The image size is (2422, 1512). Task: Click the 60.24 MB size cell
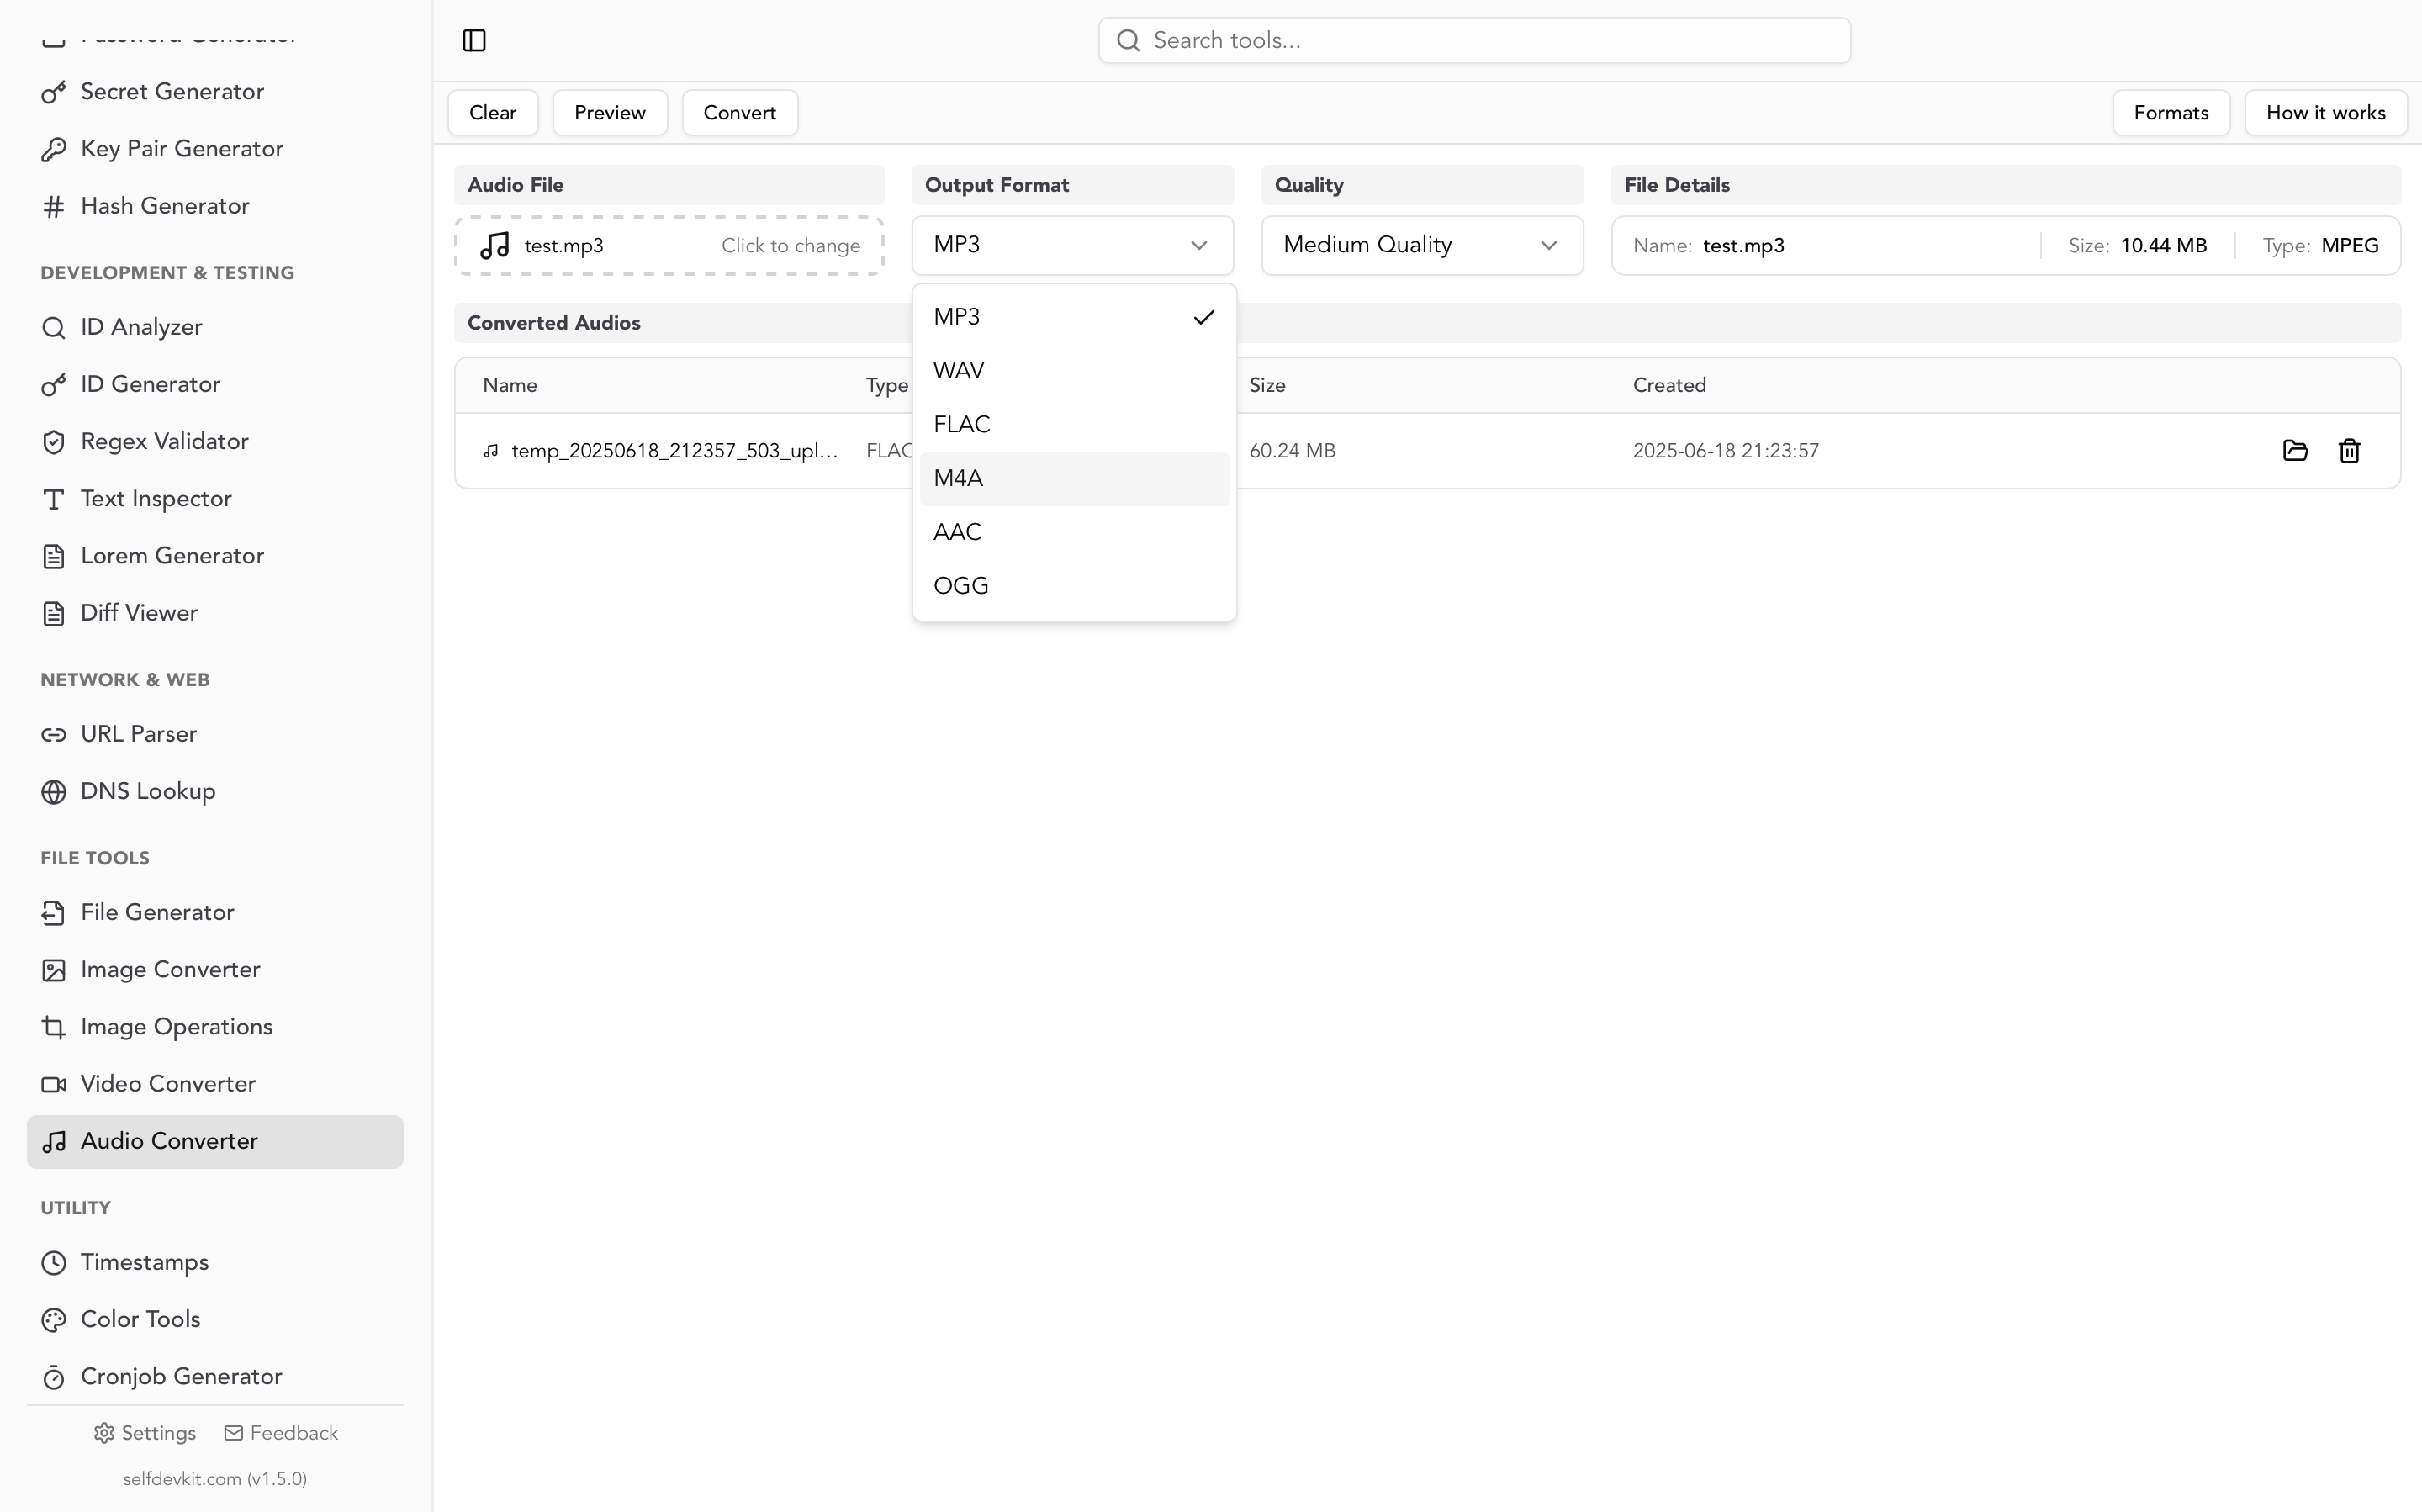tap(1292, 451)
